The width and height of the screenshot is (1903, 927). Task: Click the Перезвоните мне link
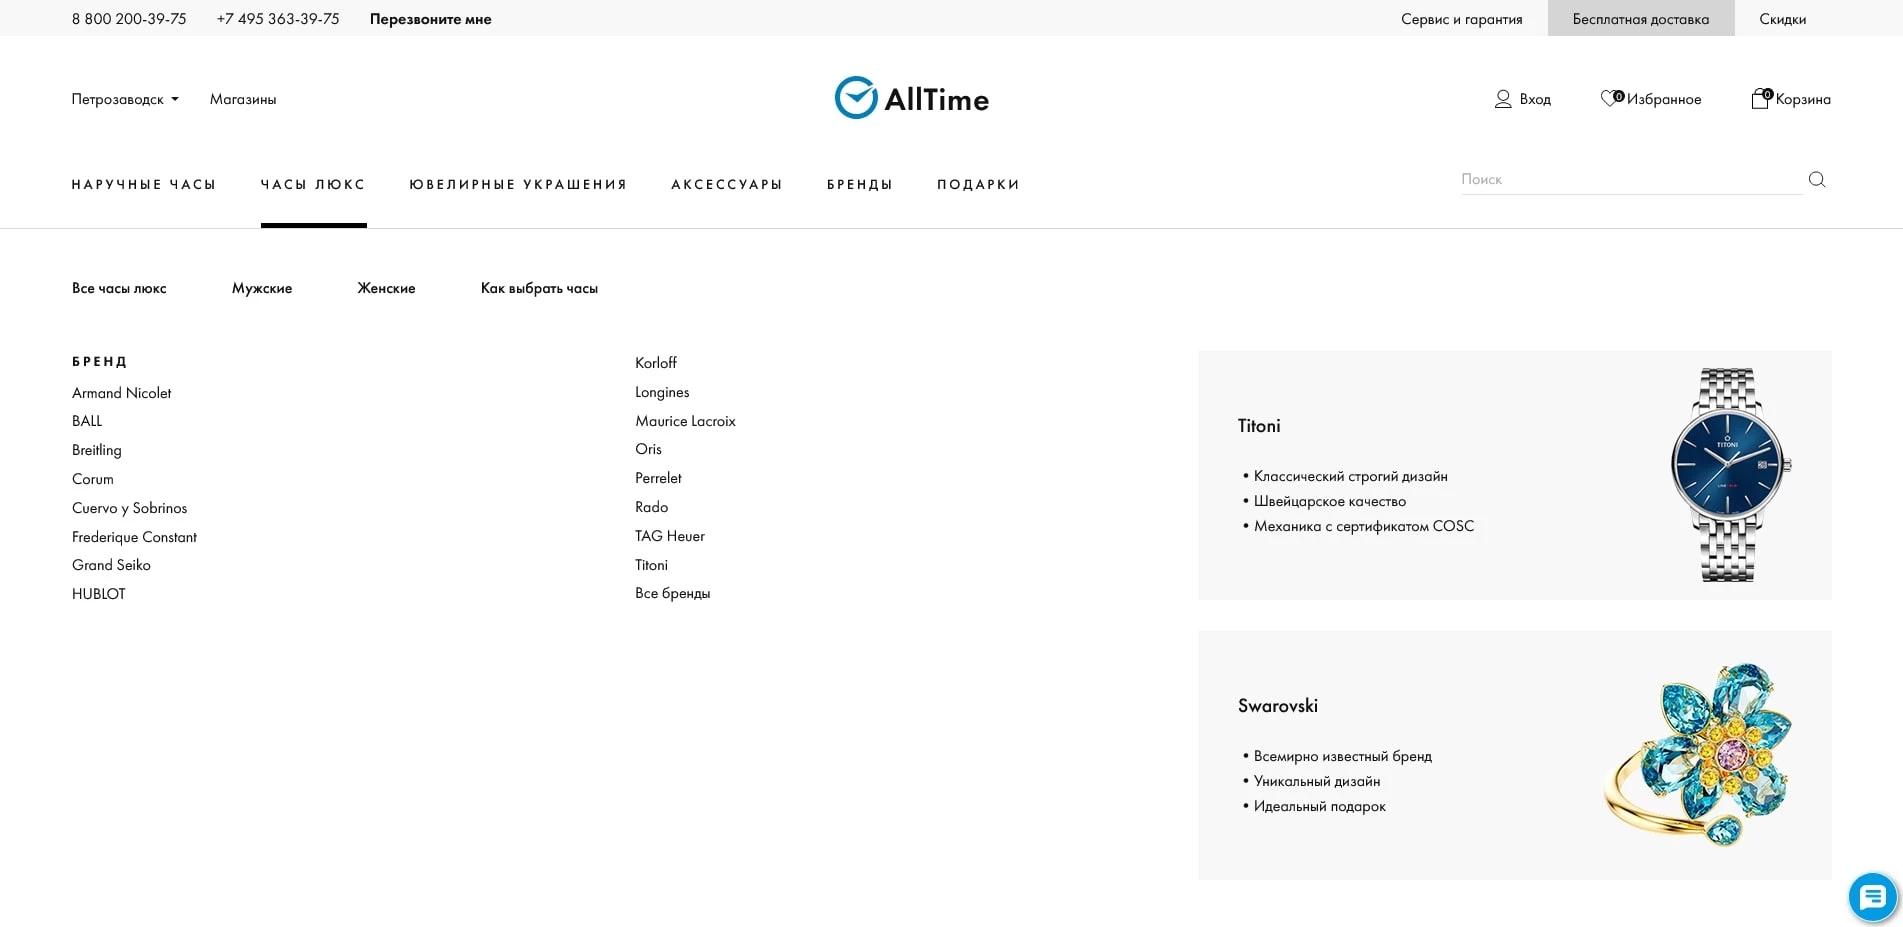430,19
